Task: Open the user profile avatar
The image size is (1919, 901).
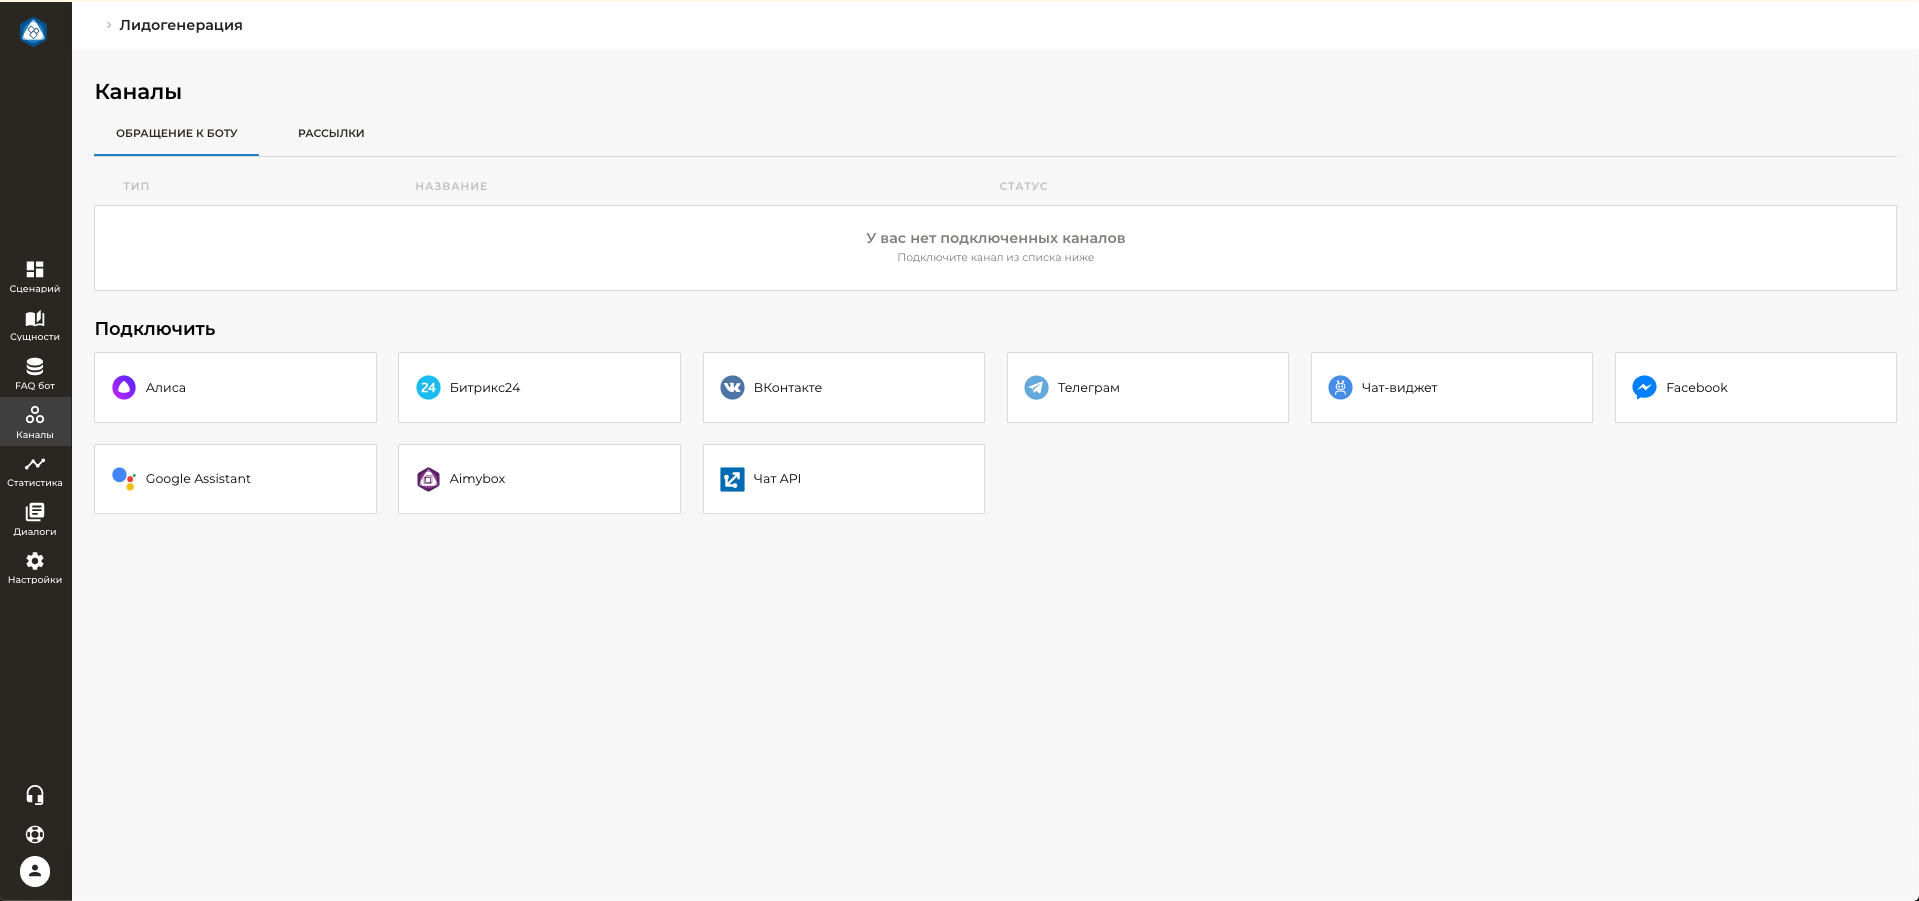Action: click(x=35, y=872)
